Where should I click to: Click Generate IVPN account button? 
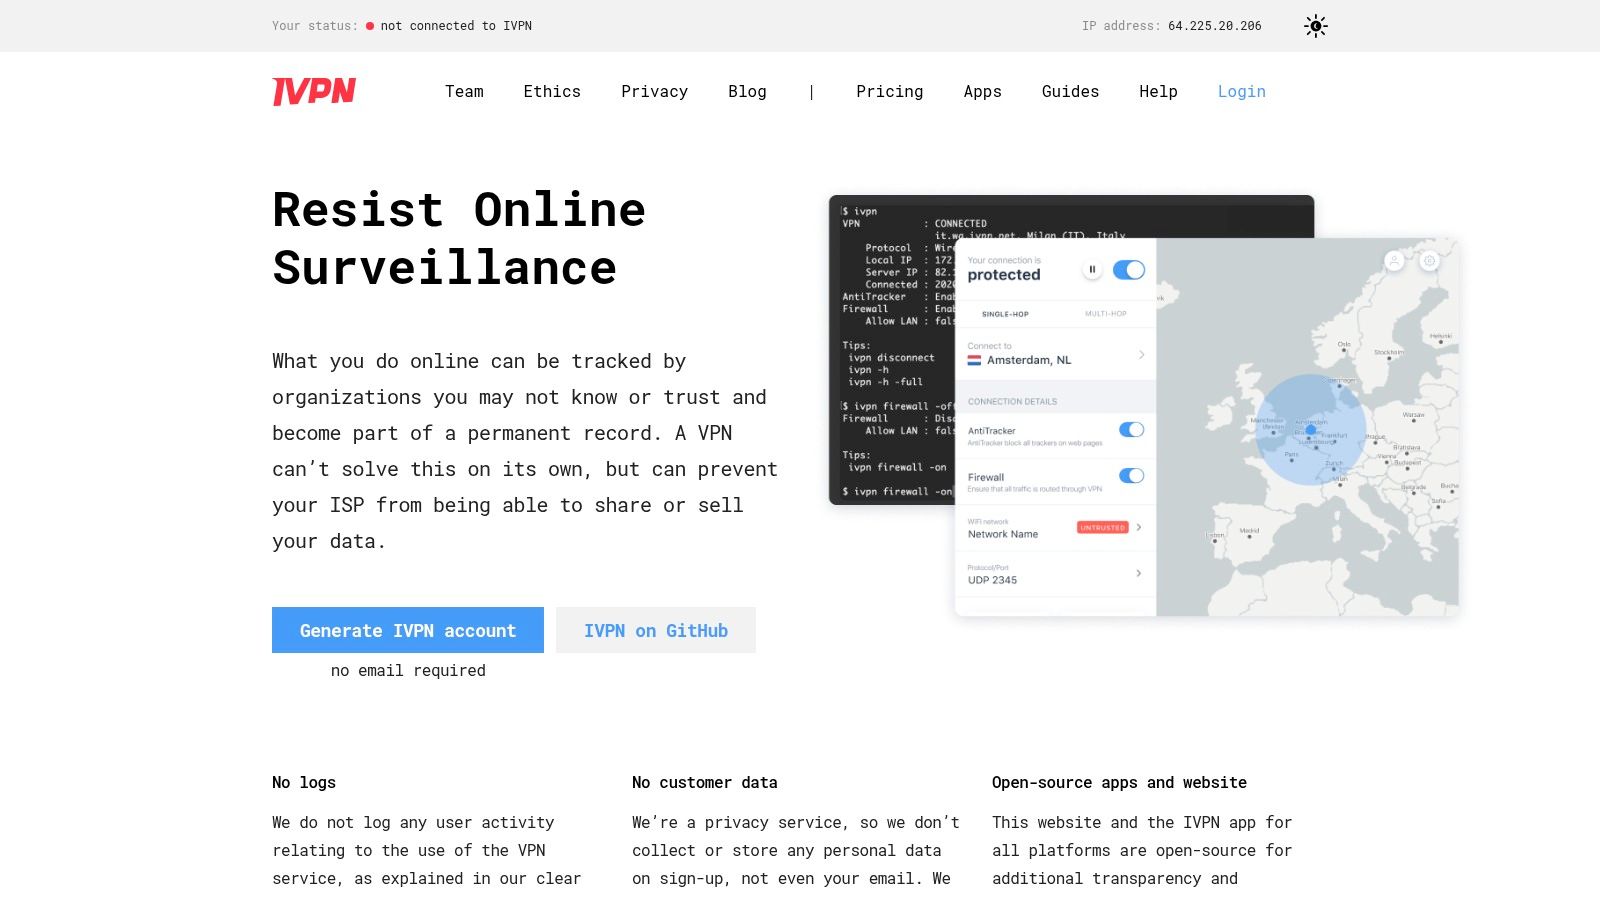408,630
